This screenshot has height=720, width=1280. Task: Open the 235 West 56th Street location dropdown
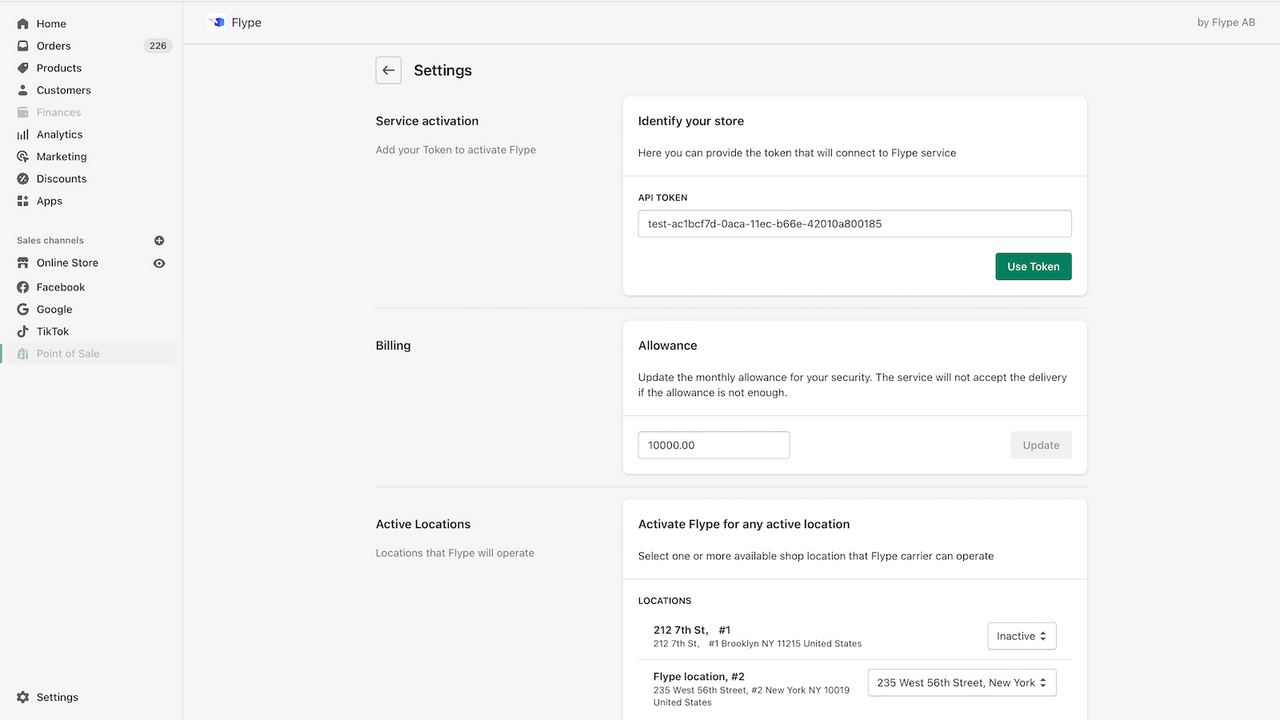pos(961,683)
